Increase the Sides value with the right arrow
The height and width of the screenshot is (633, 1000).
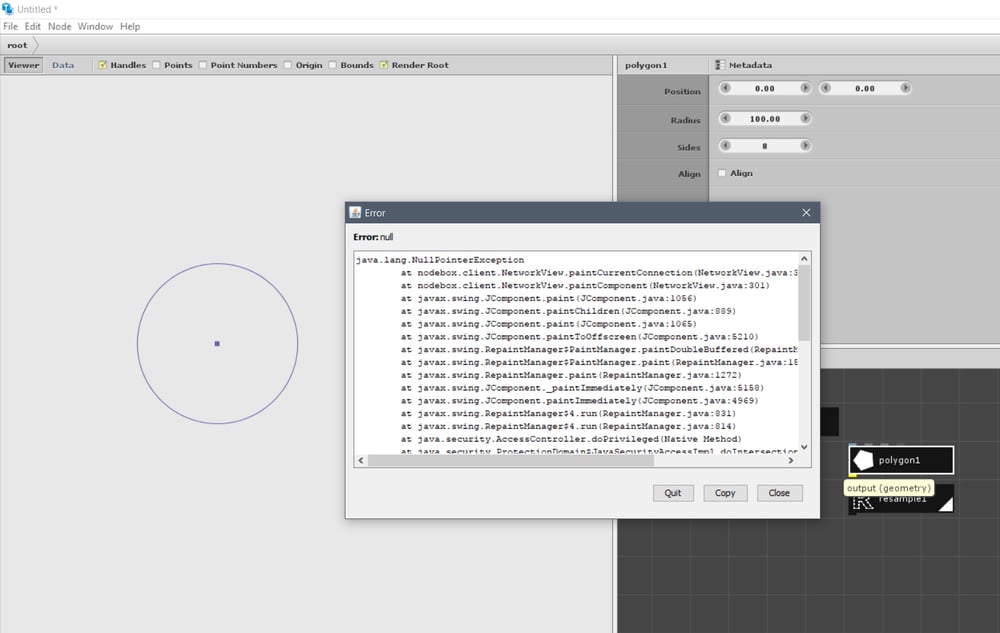coord(805,145)
